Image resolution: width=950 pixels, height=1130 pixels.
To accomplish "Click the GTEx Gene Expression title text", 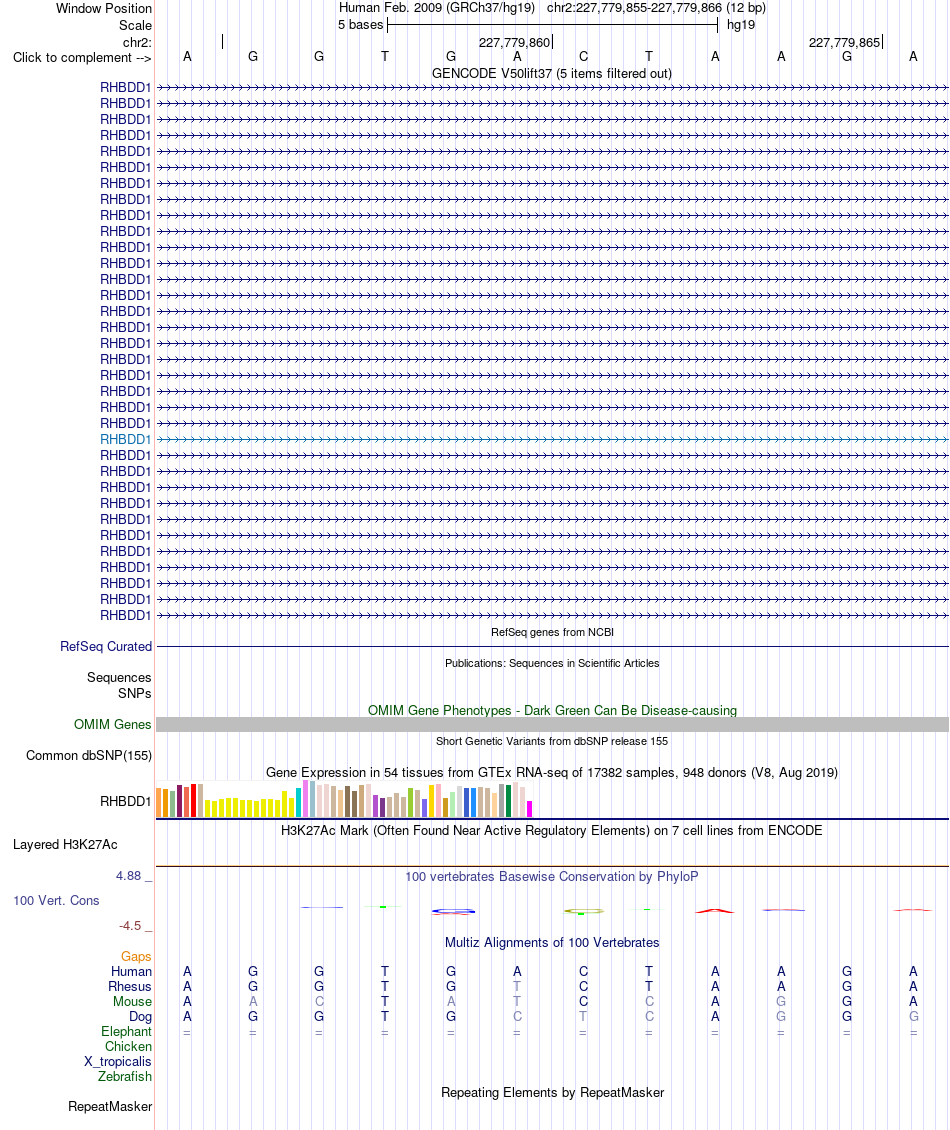I will pos(551,773).
